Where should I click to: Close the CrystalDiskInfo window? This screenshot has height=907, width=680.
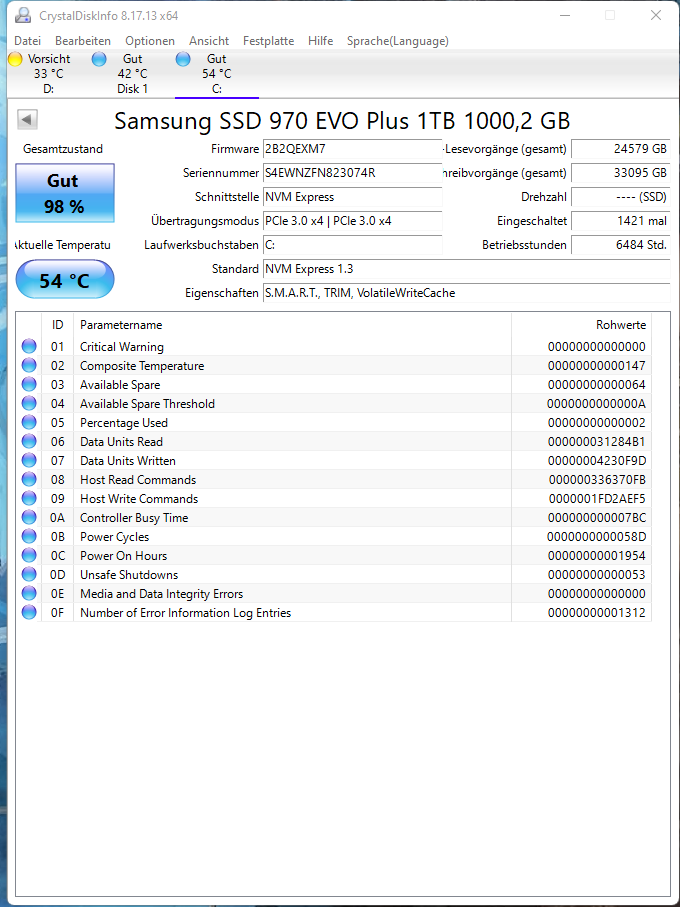(656, 16)
